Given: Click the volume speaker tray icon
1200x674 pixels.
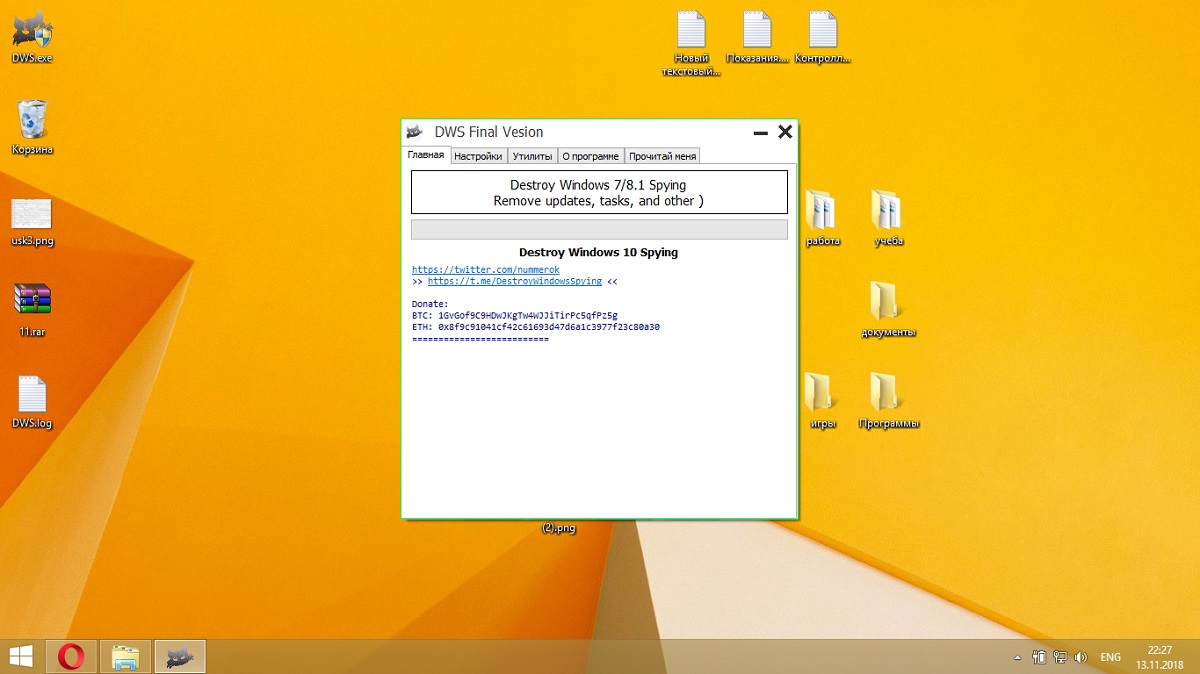Looking at the screenshot, I should pos(1080,658).
